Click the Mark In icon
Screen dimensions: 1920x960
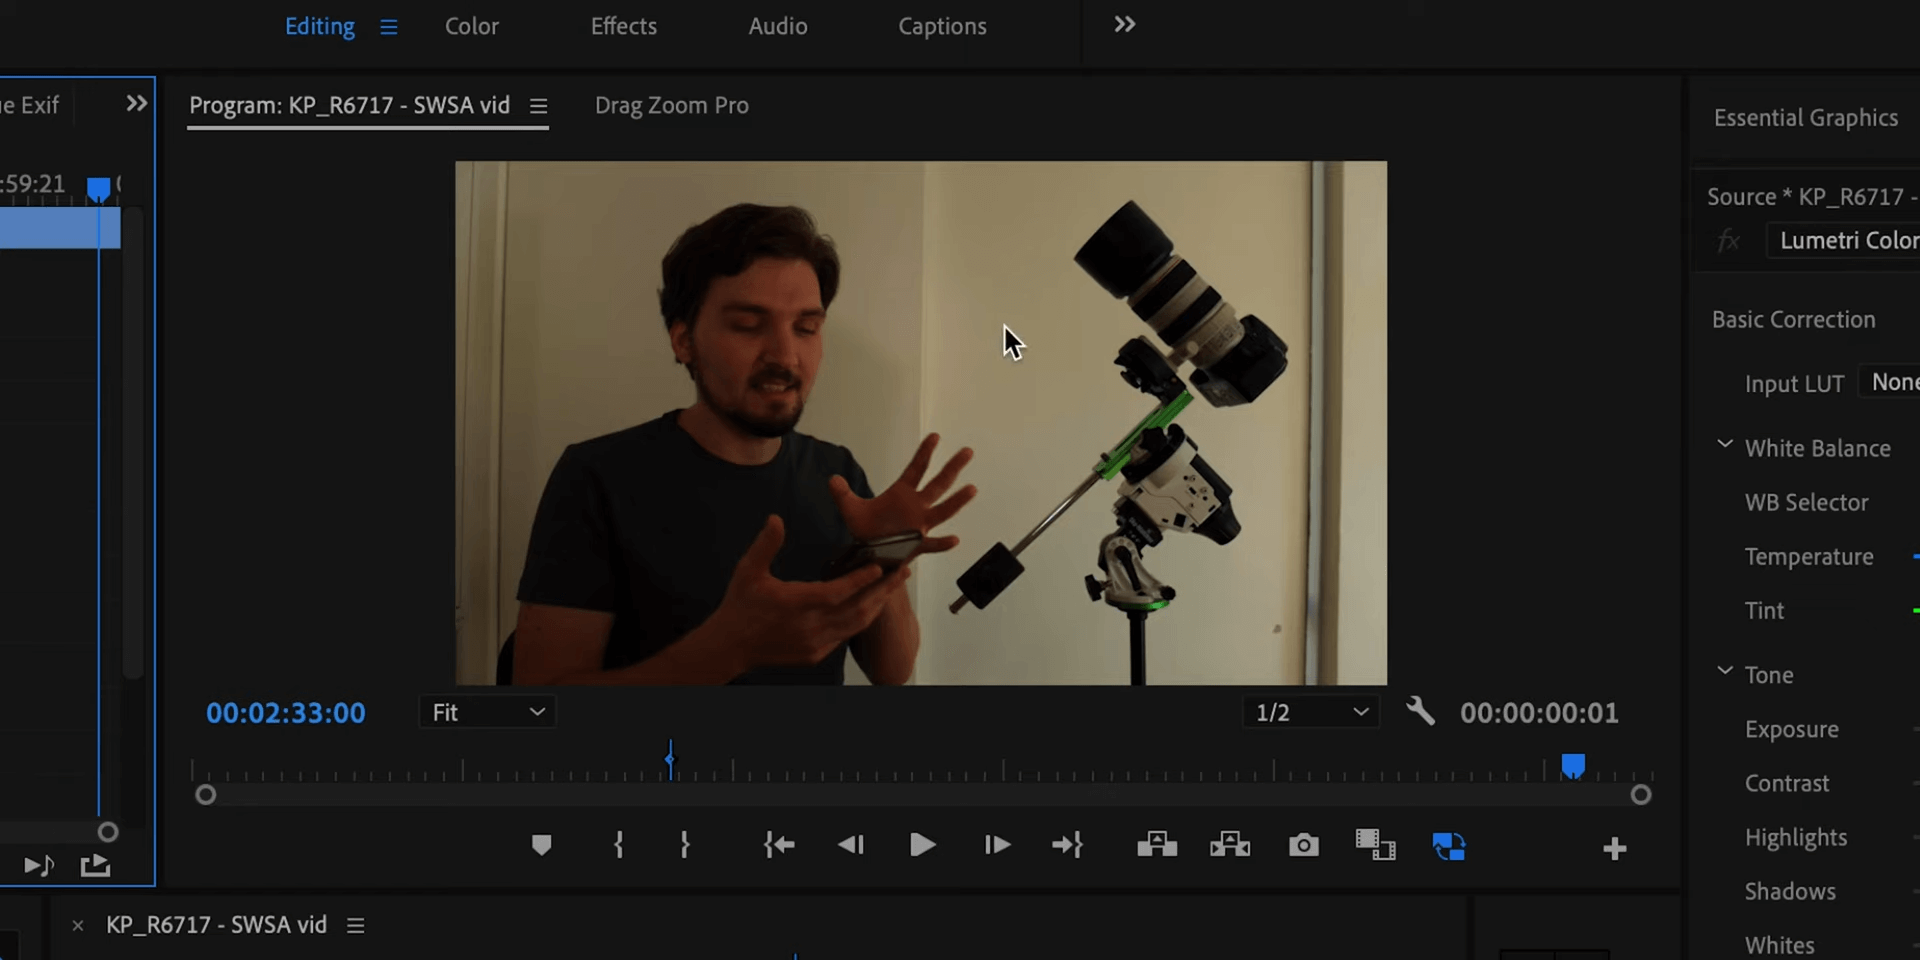click(x=618, y=845)
